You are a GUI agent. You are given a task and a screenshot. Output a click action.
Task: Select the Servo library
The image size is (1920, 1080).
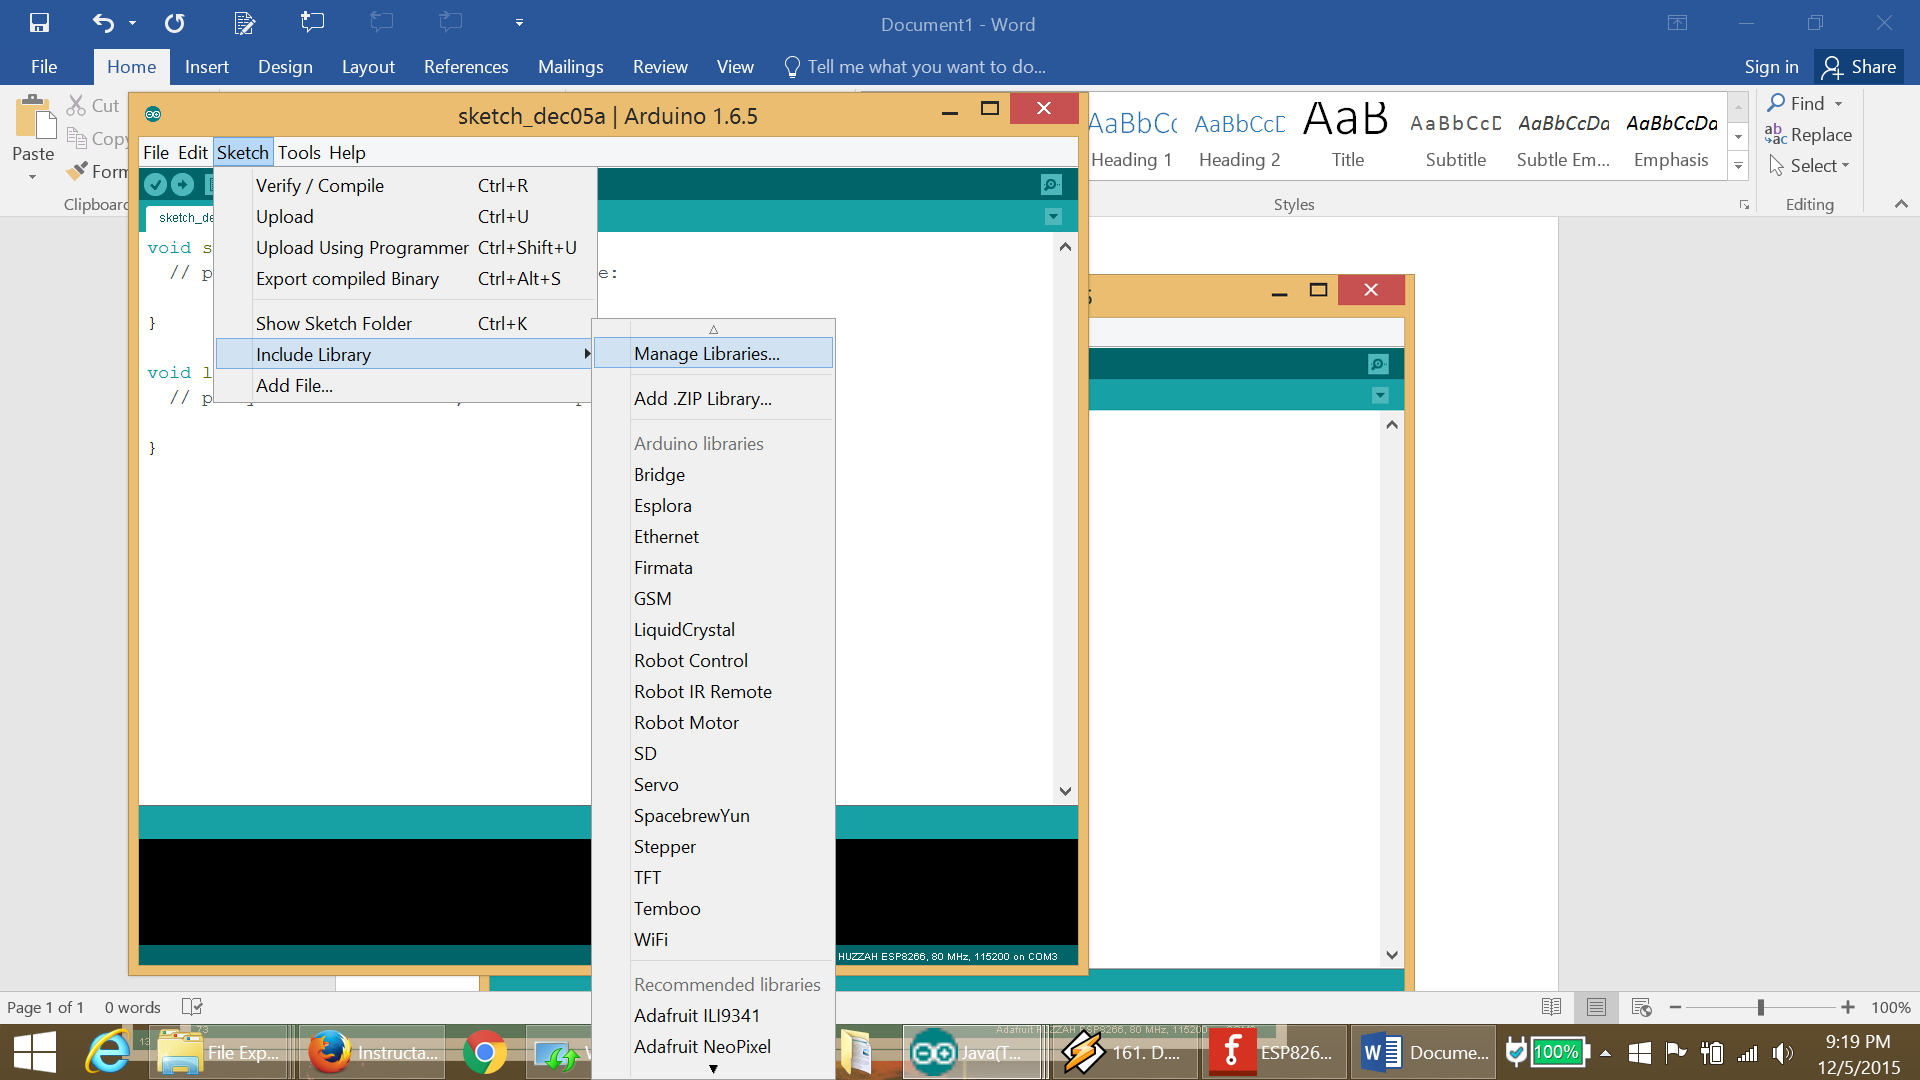point(713,784)
